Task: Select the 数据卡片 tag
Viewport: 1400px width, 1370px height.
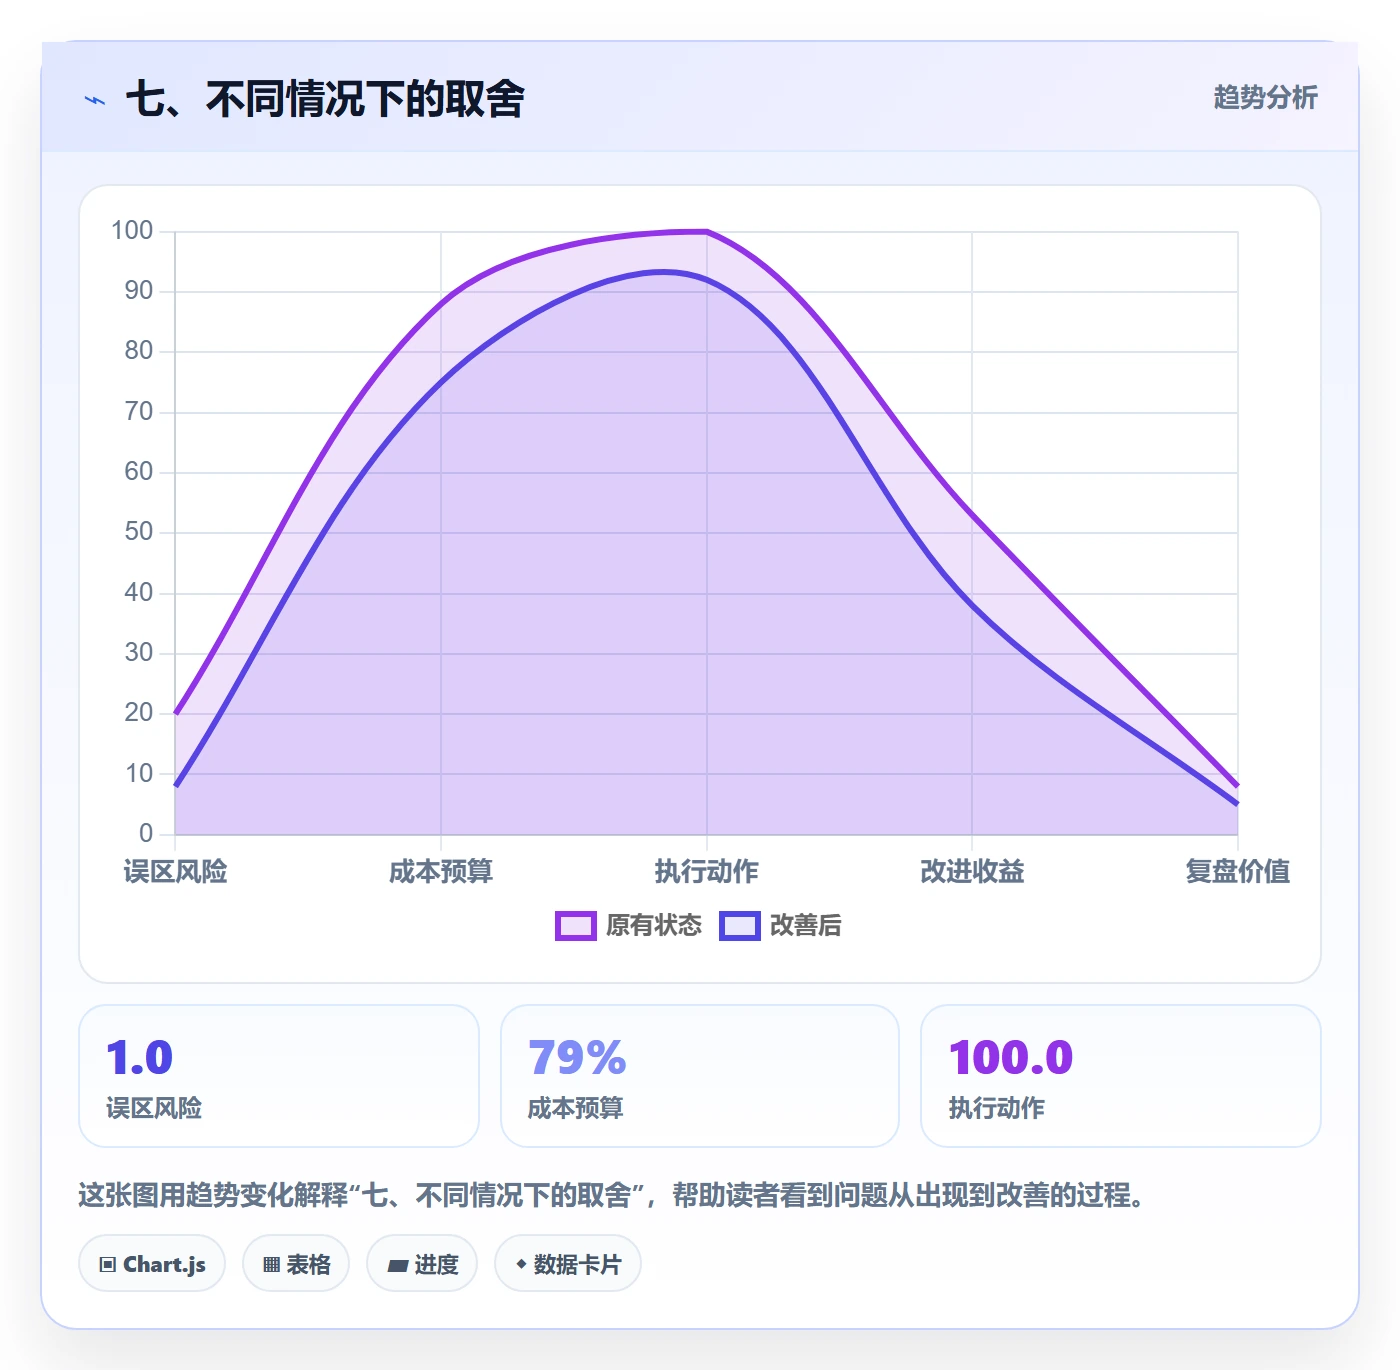Action: pos(568,1264)
